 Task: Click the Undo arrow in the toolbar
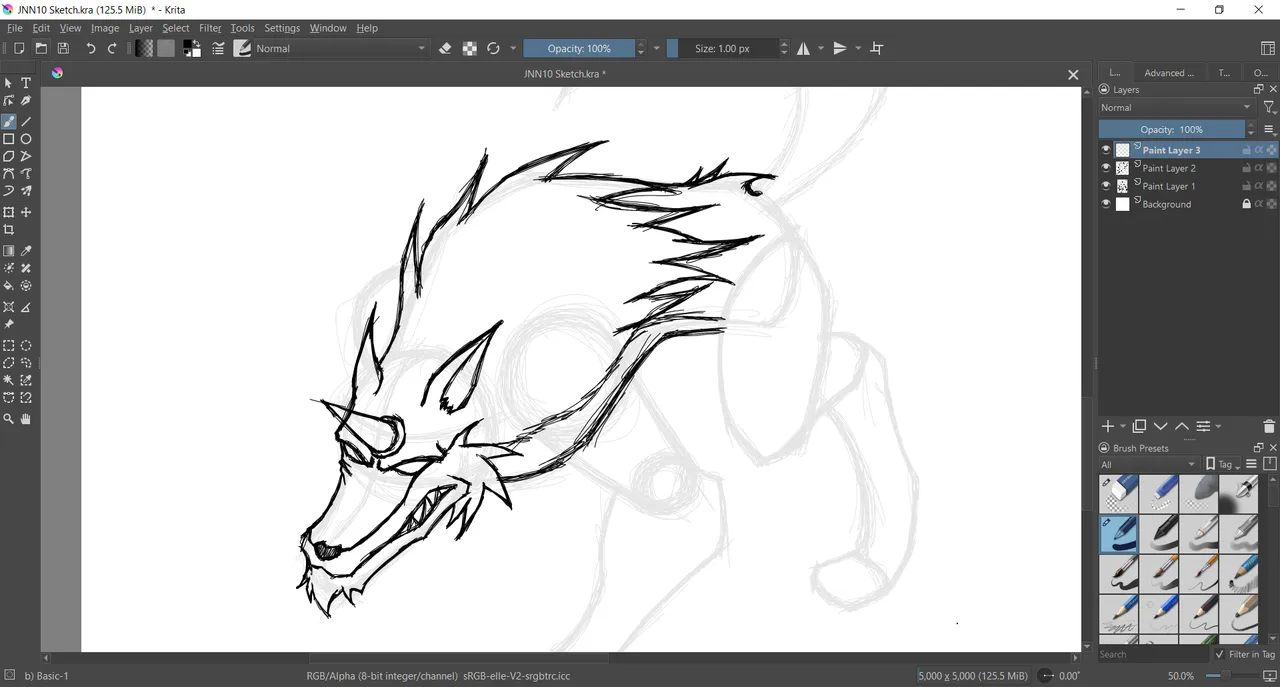tap(90, 48)
